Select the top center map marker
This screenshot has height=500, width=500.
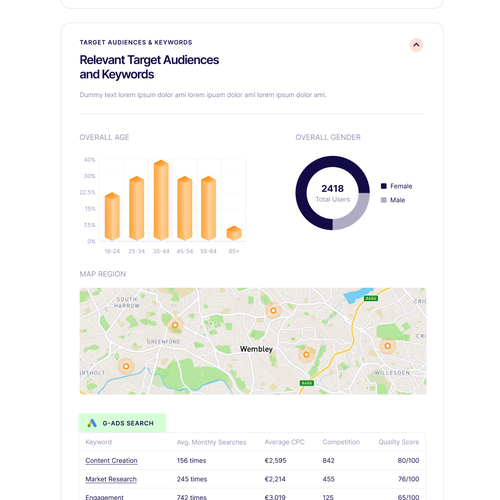[273, 310]
